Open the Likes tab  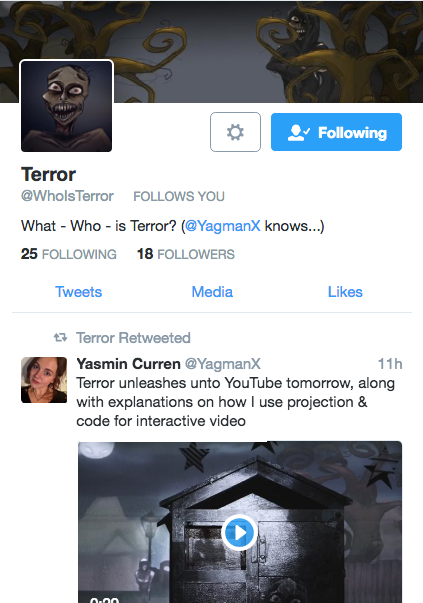coord(345,292)
